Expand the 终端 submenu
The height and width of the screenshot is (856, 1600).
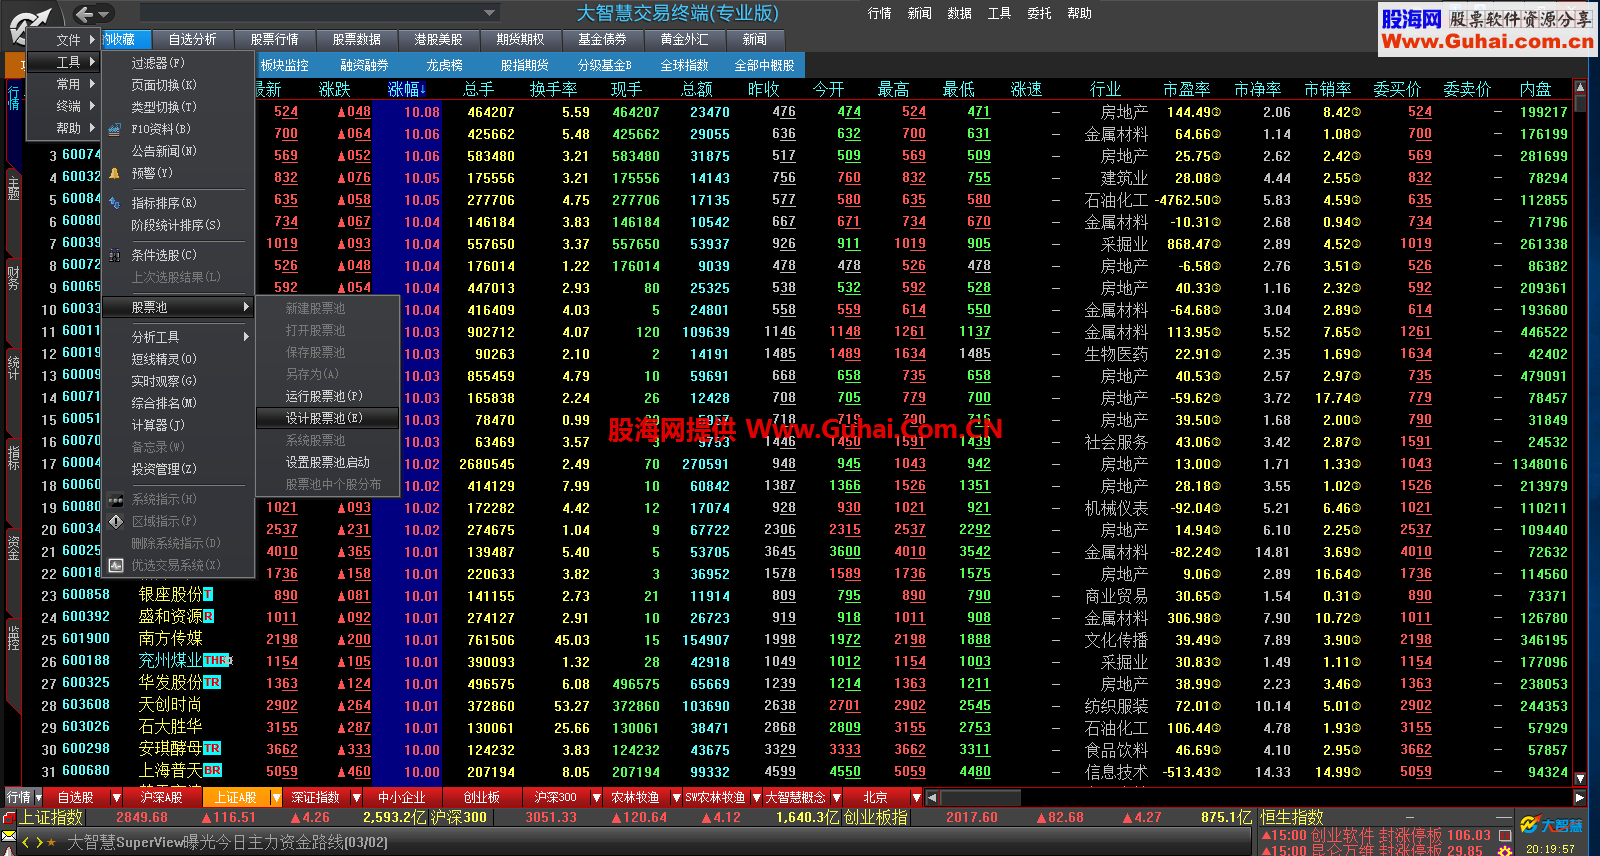(93, 106)
